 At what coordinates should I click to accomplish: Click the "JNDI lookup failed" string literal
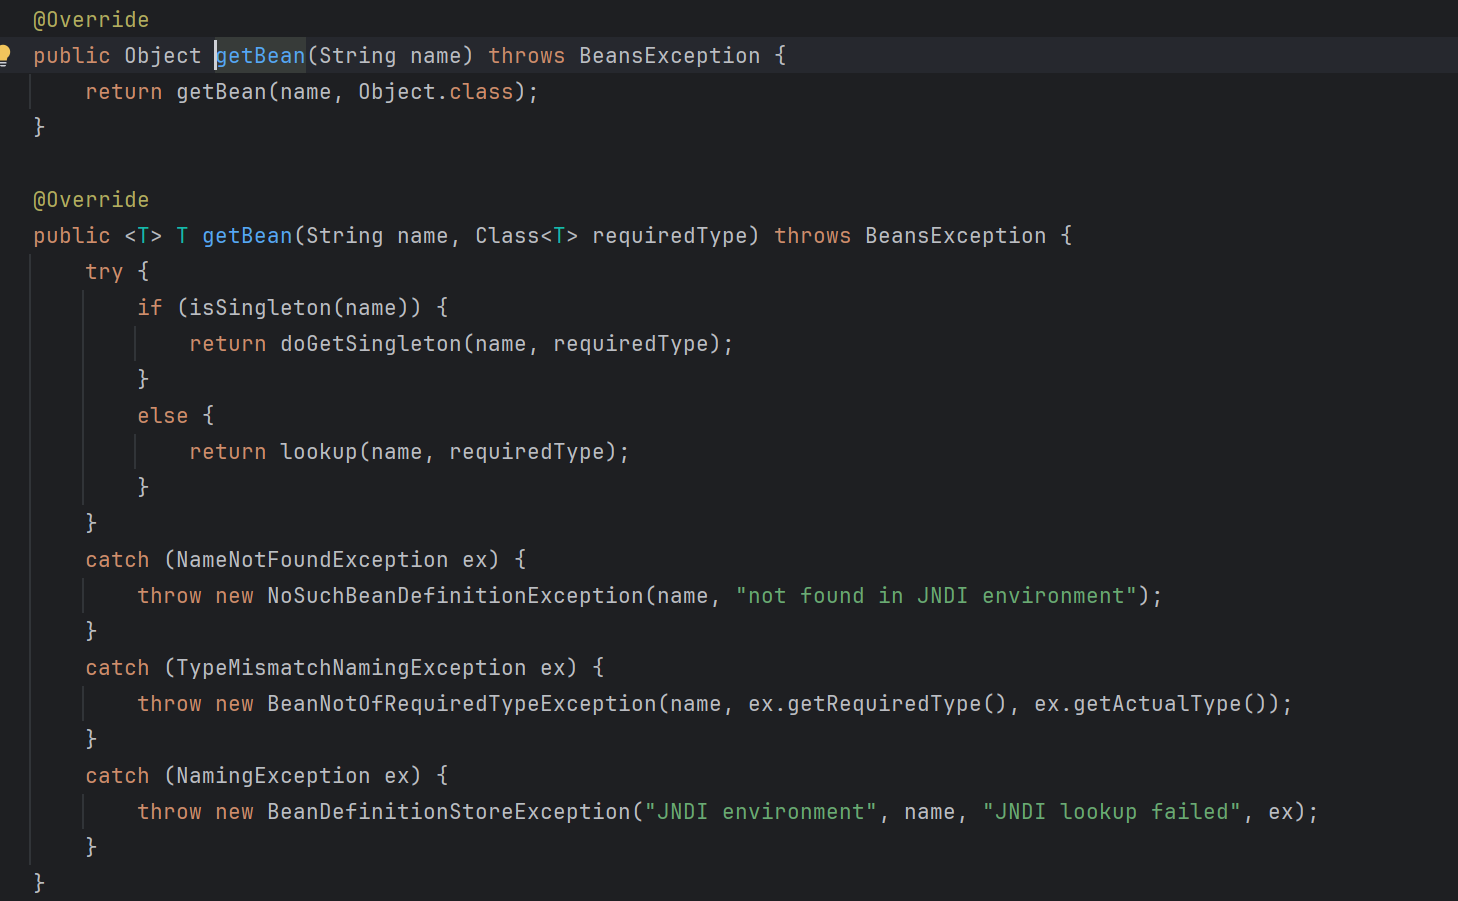[1111, 812]
